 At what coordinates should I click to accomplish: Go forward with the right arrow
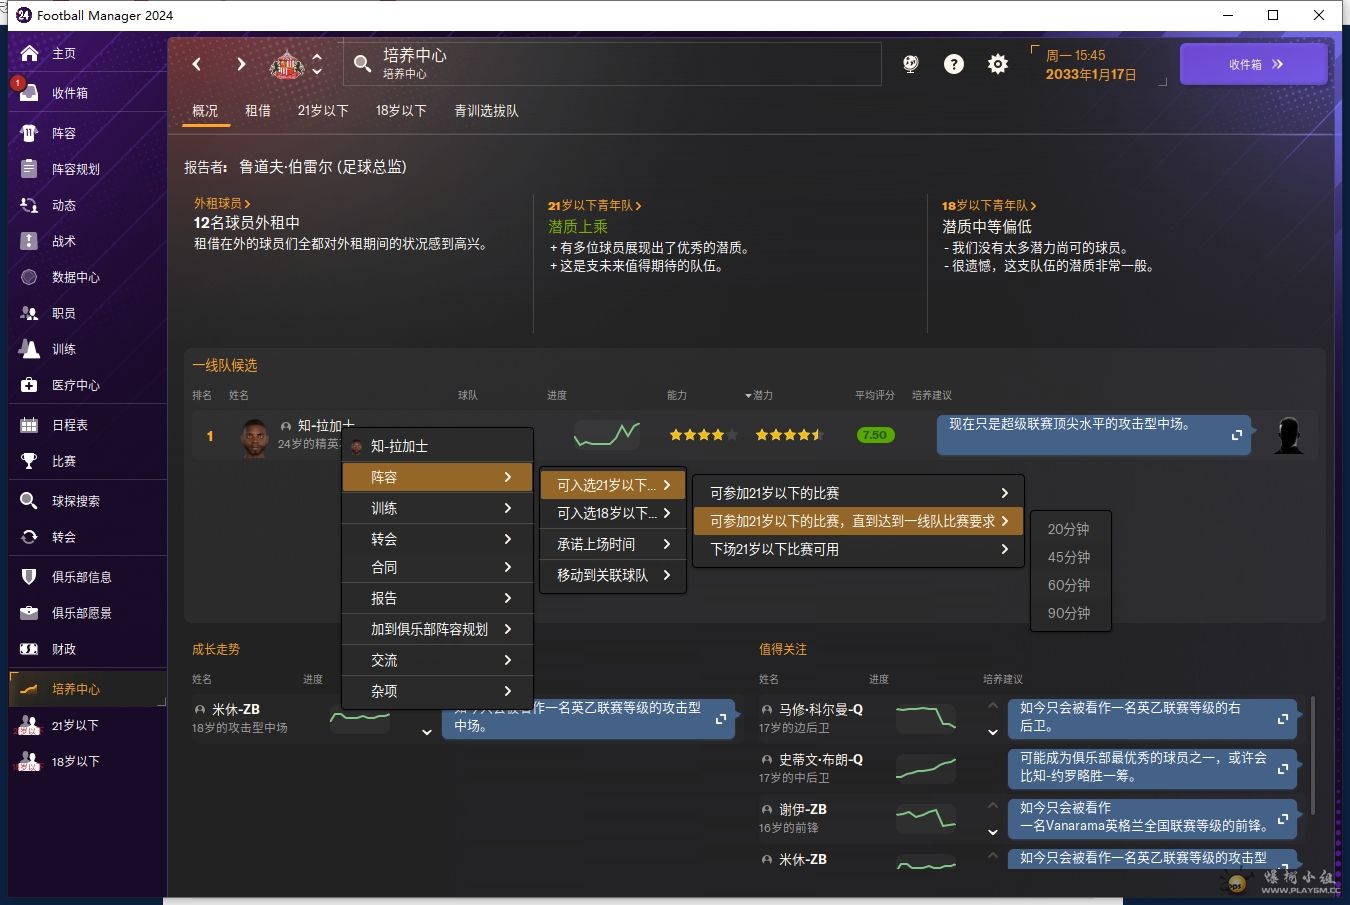(x=241, y=64)
